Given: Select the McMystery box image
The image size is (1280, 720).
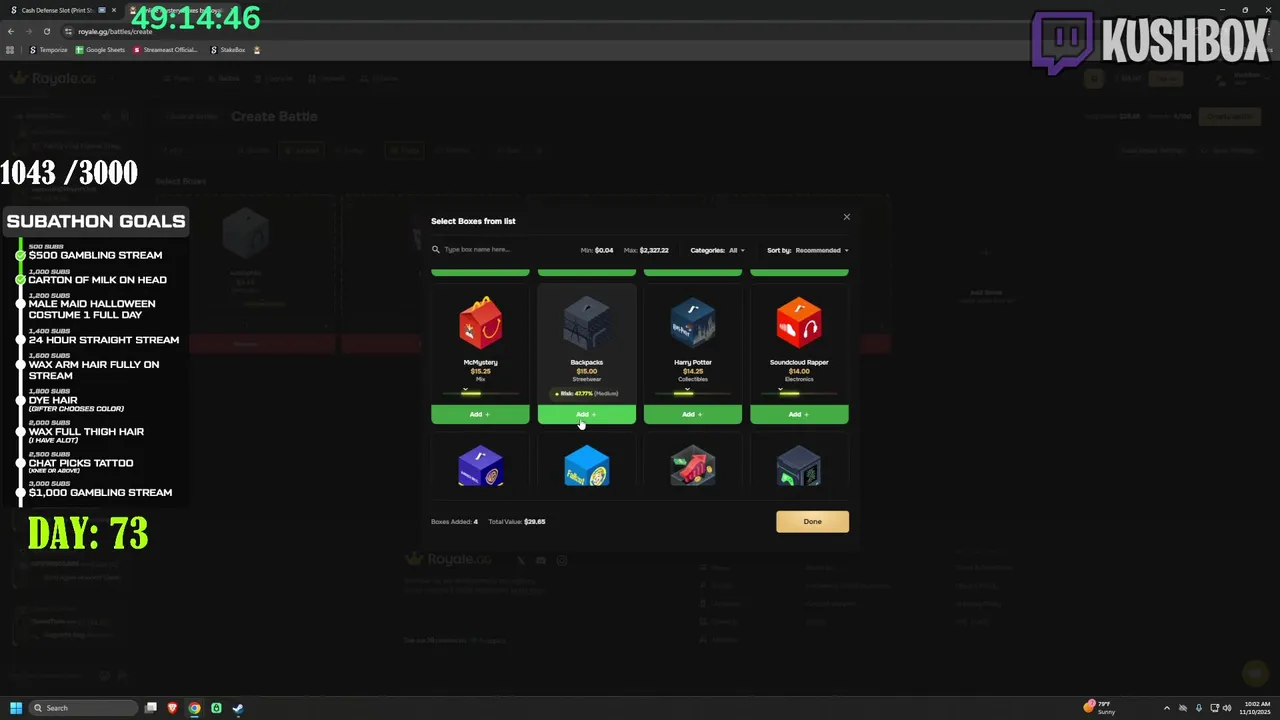Looking at the screenshot, I should coord(480,323).
